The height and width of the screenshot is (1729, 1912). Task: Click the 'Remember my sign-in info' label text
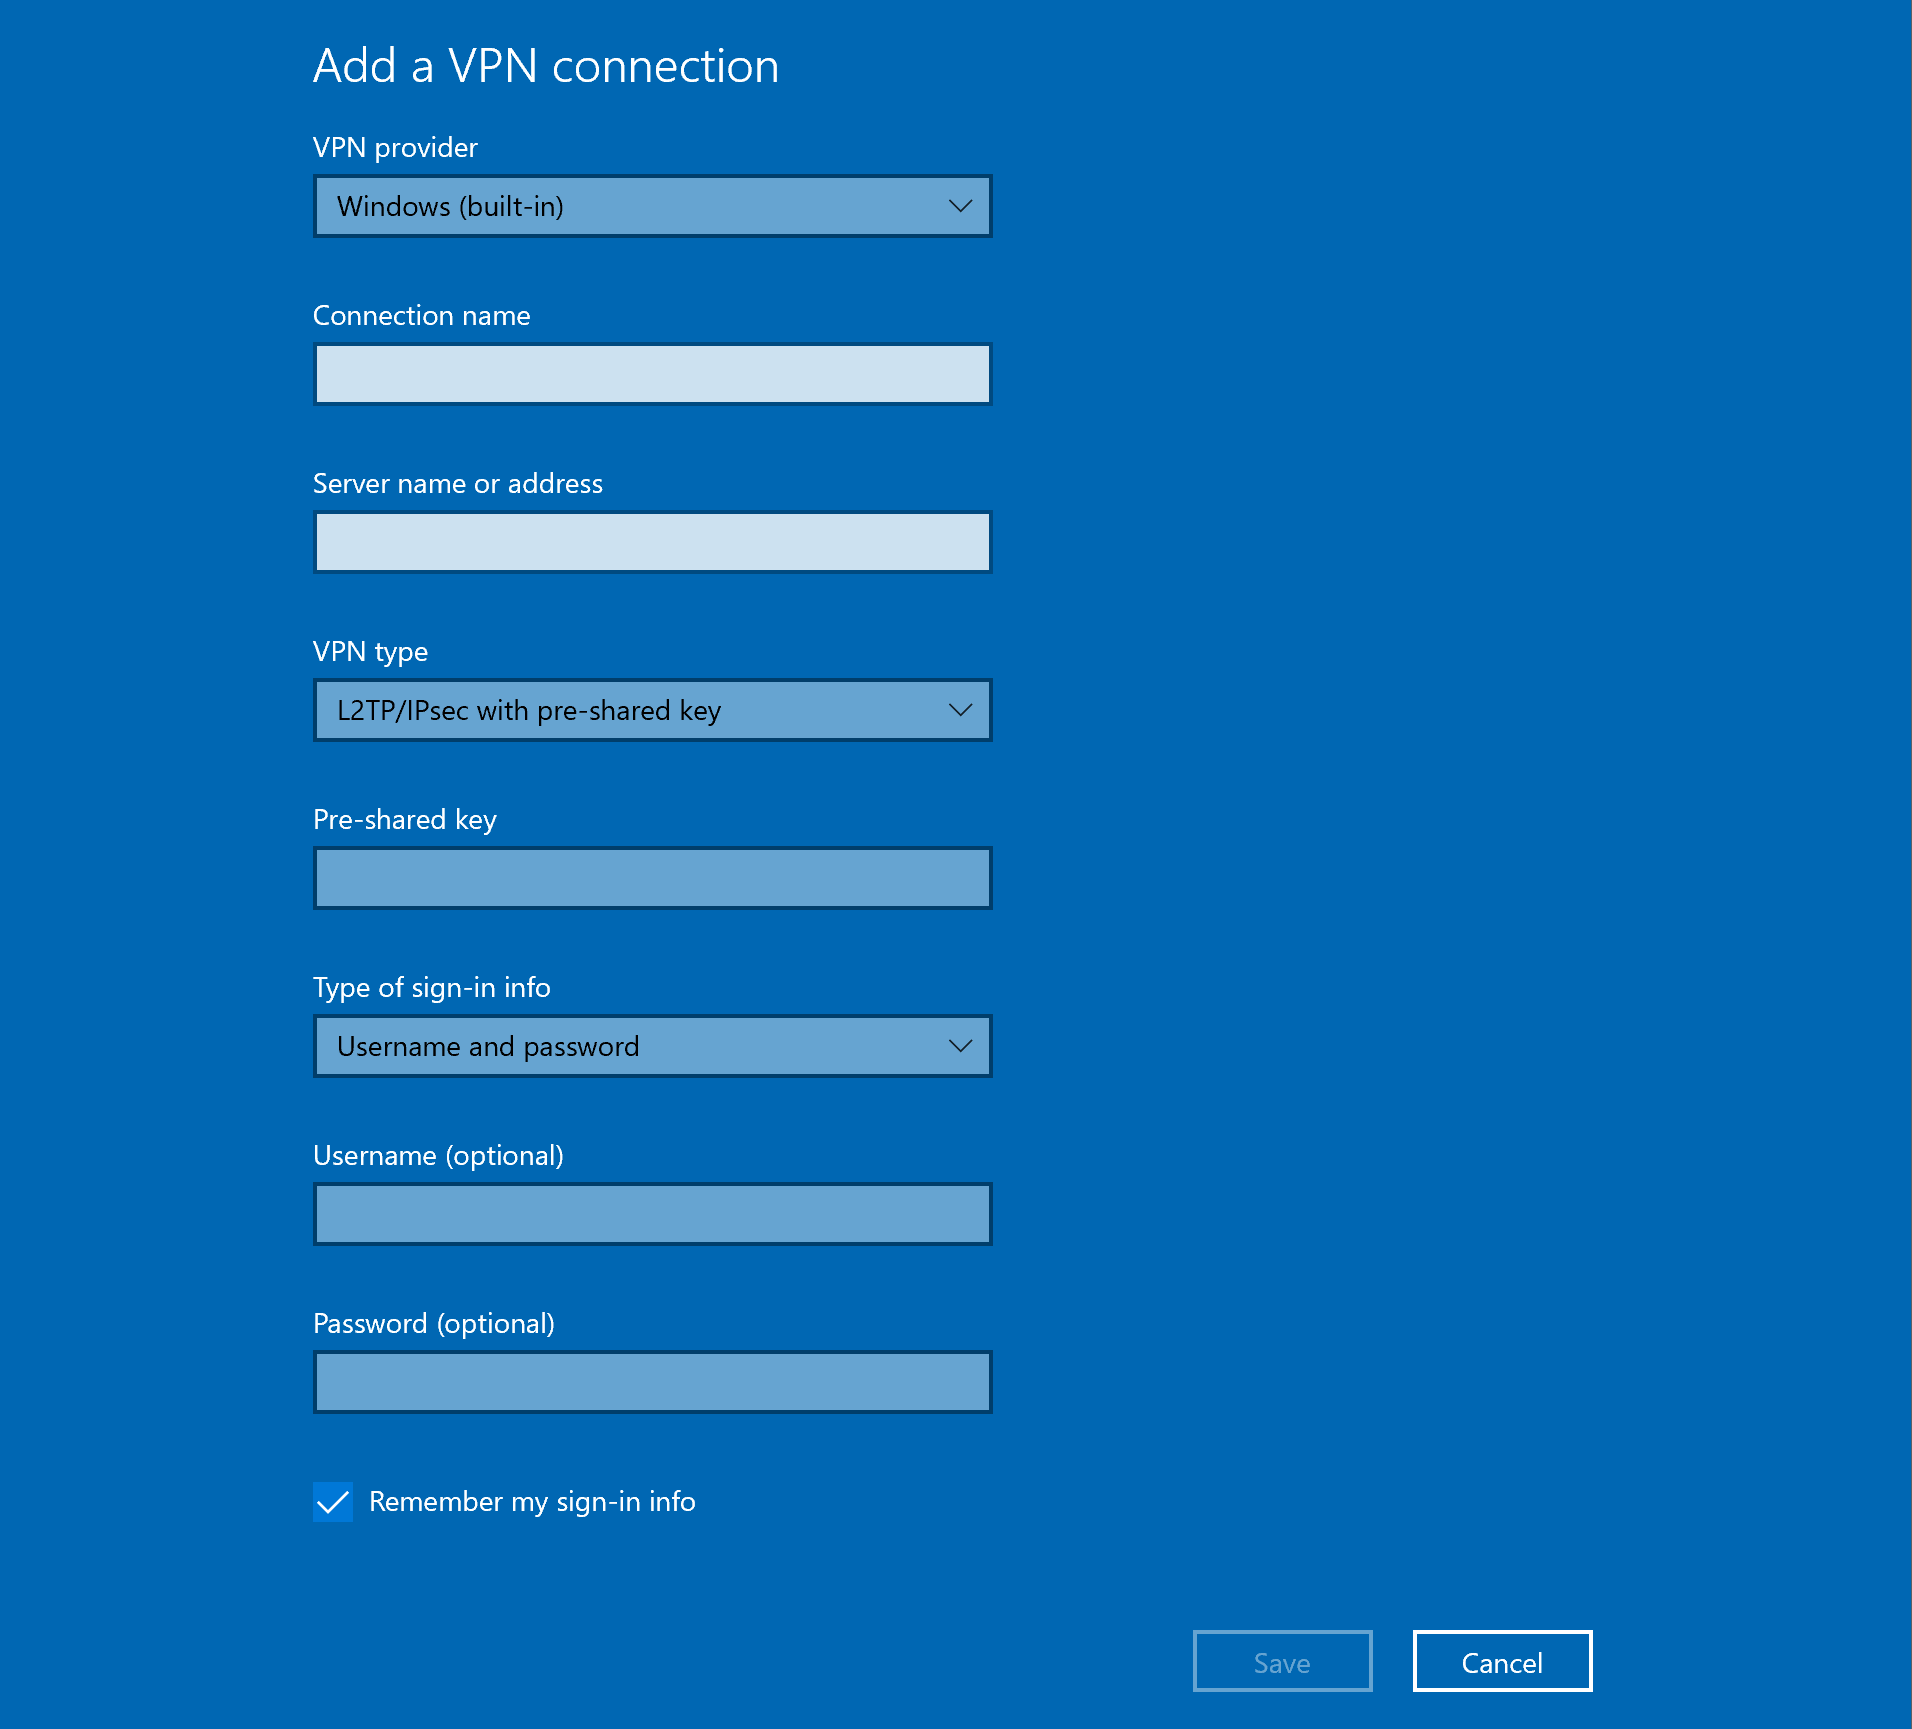[532, 1502]
